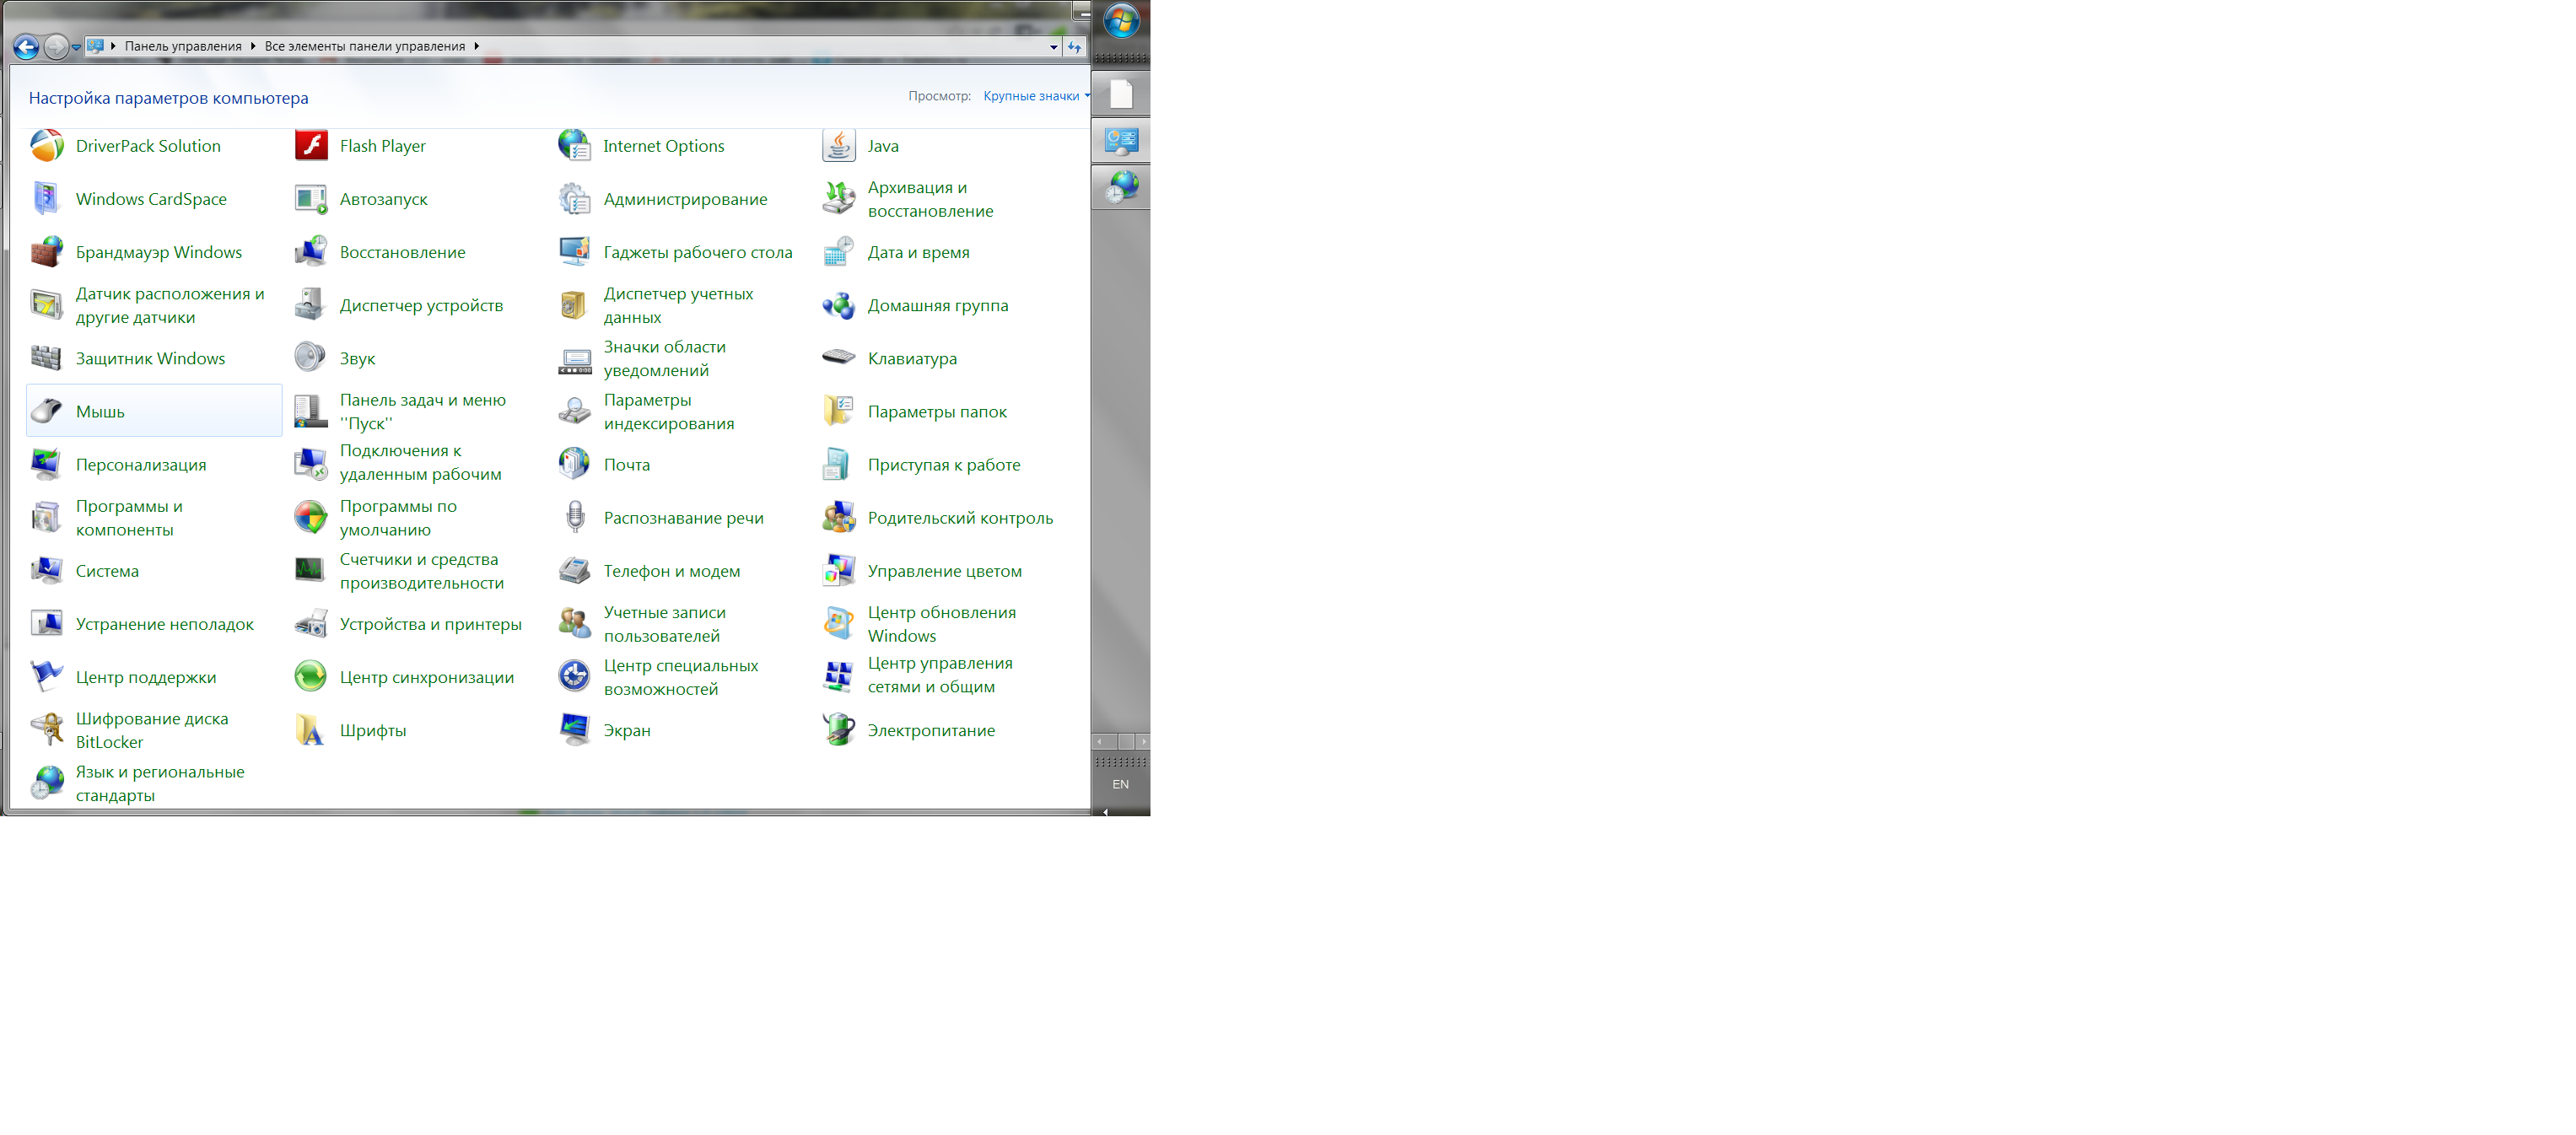The image size is (2576, 1135).
Task: Click the Управление цветом icon
Action: (839, 570)
